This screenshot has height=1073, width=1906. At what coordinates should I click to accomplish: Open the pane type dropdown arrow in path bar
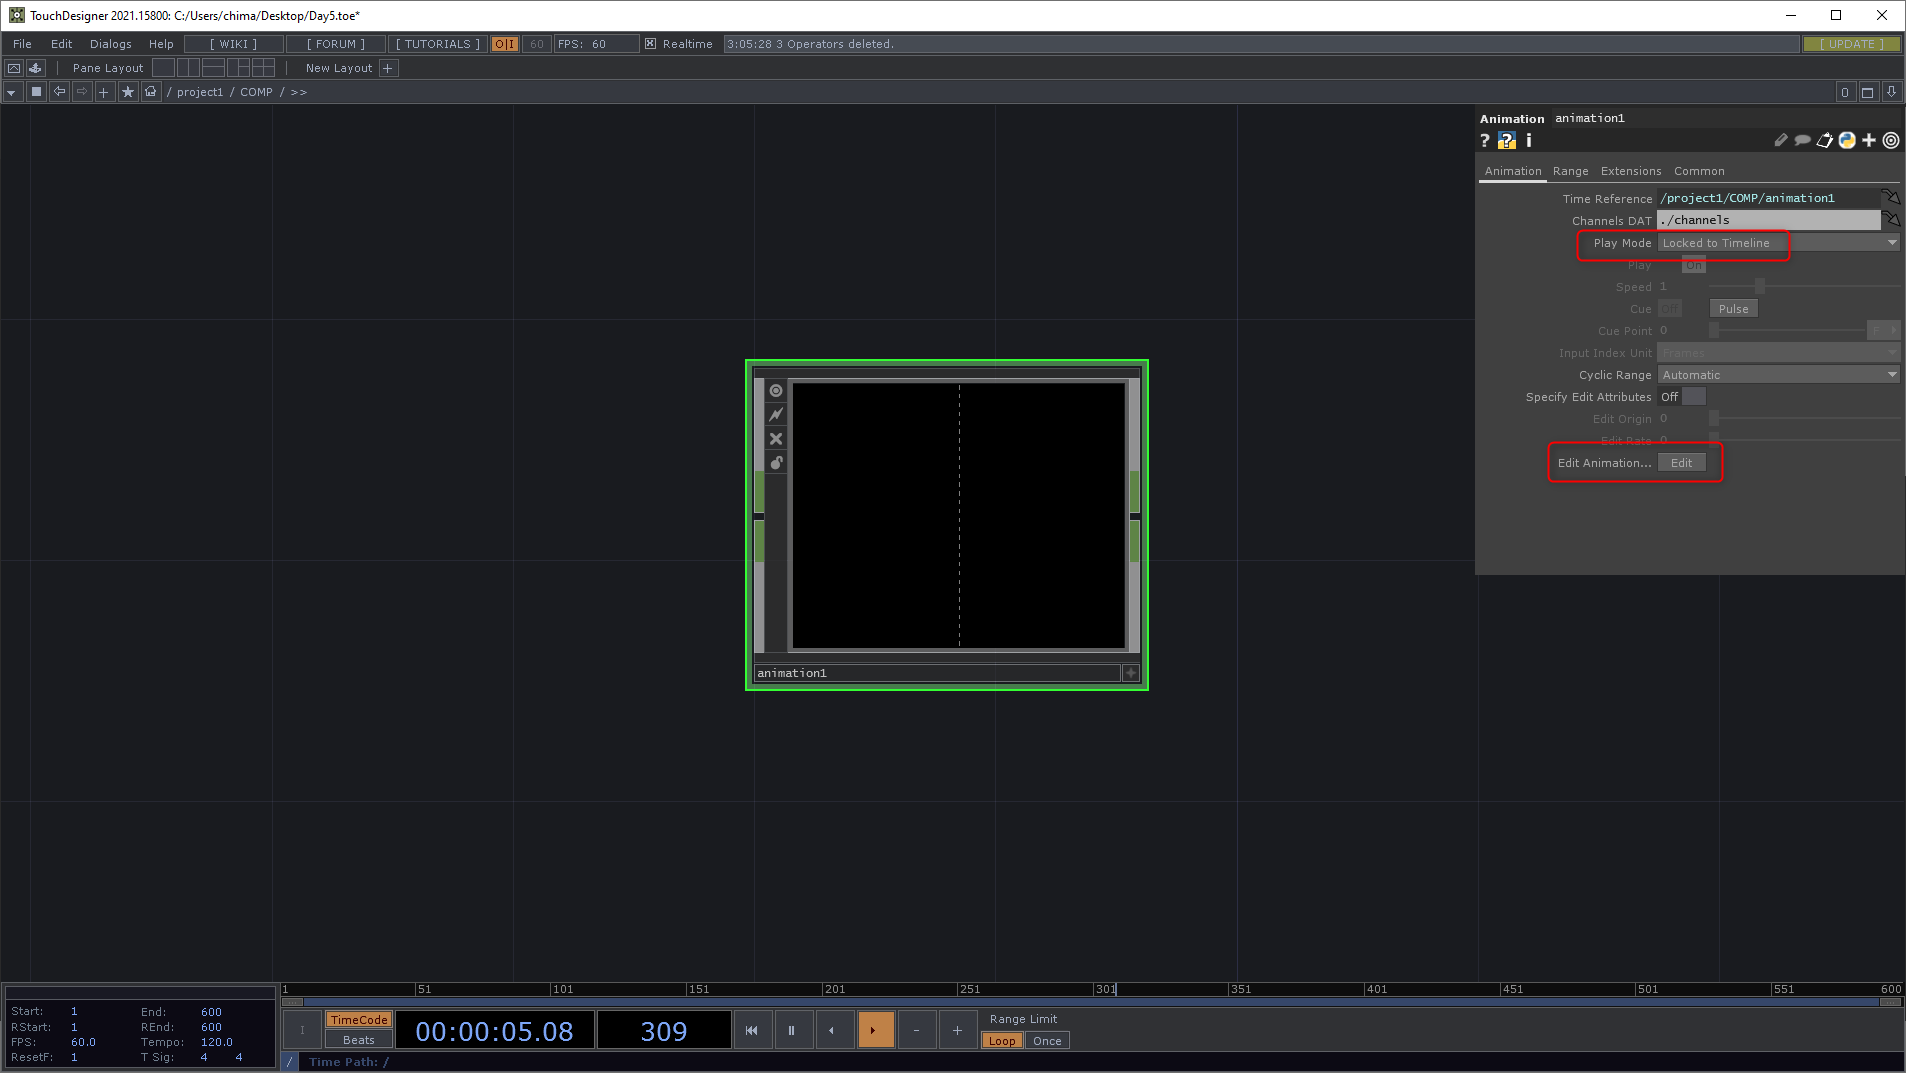point(11,92)
